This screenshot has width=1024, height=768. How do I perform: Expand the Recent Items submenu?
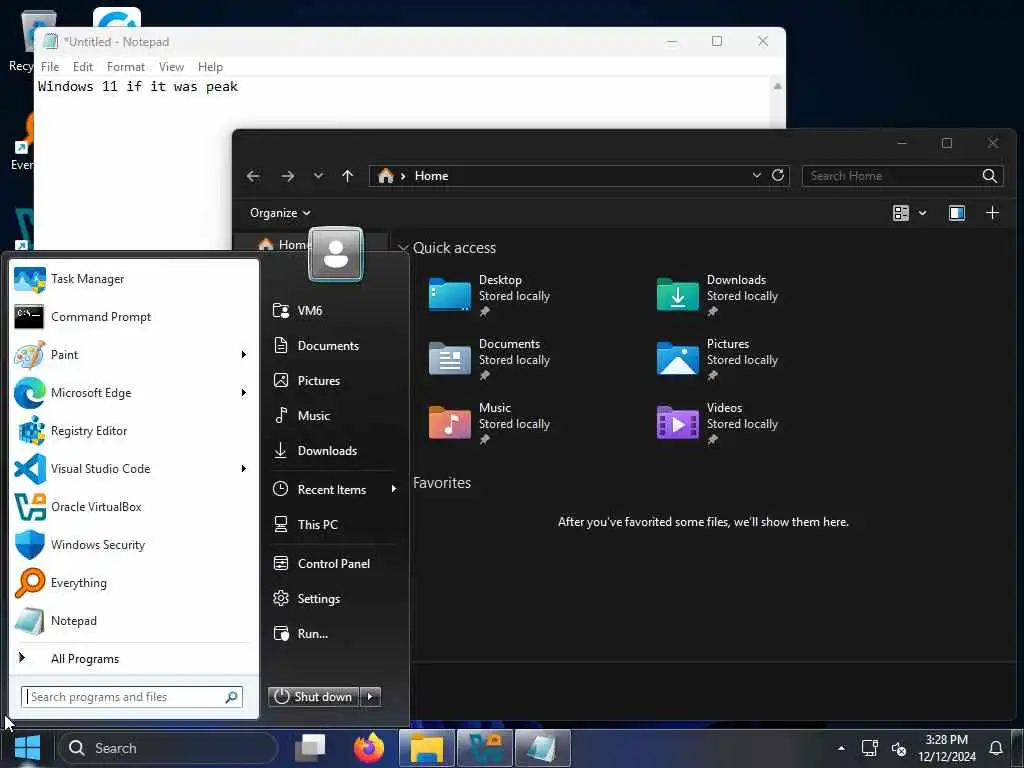[394, 489]
